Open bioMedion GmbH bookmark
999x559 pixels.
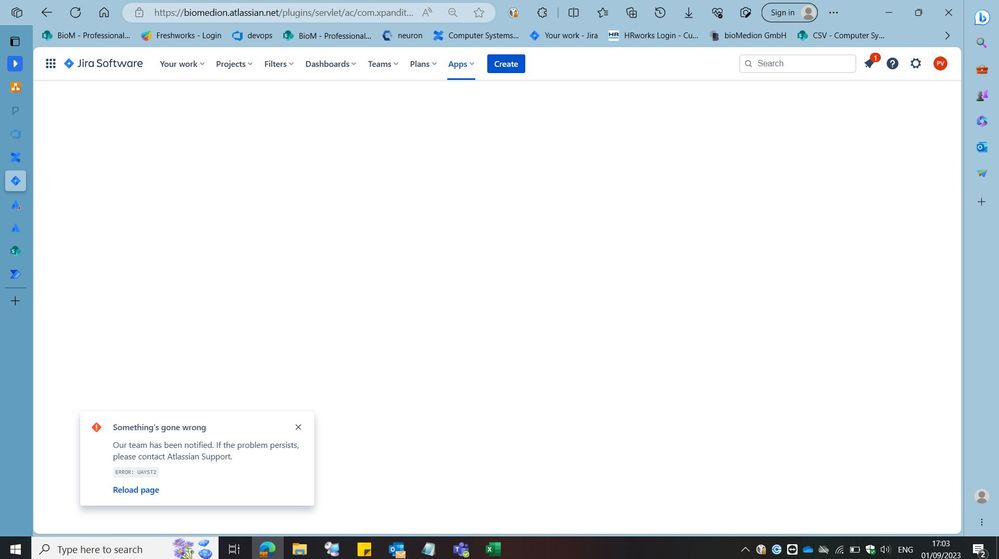(748, 36)
